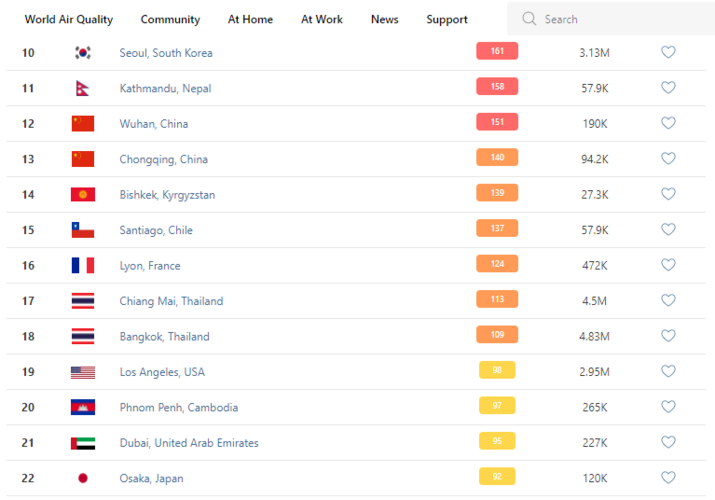
Task: Favorite Seoul with the heart icon
Action: [x=668, y=52]
